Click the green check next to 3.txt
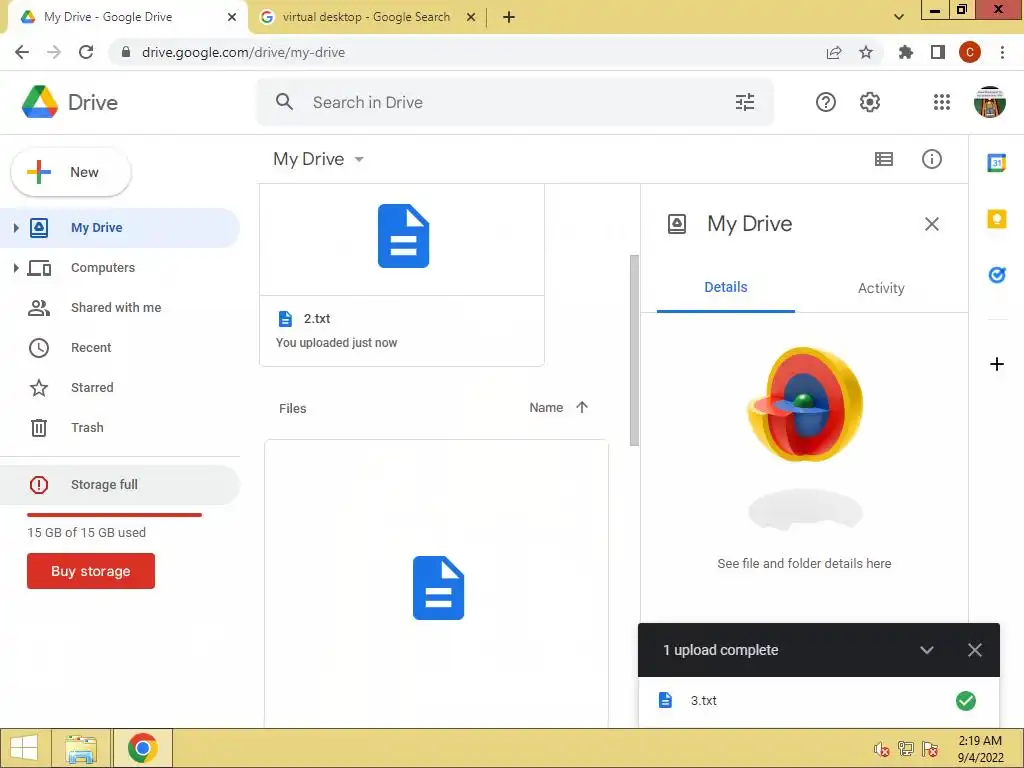 (x=965, y=701)
